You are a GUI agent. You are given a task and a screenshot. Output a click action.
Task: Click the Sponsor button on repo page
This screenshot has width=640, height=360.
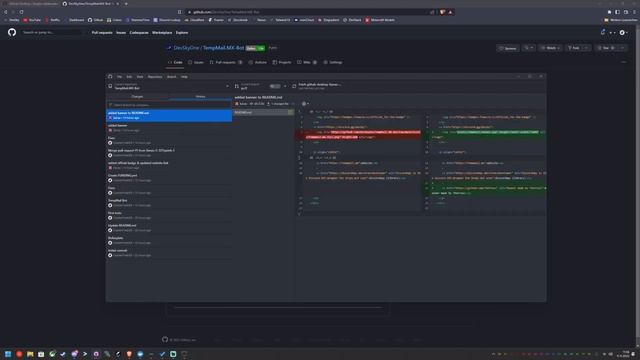(508, 48)
